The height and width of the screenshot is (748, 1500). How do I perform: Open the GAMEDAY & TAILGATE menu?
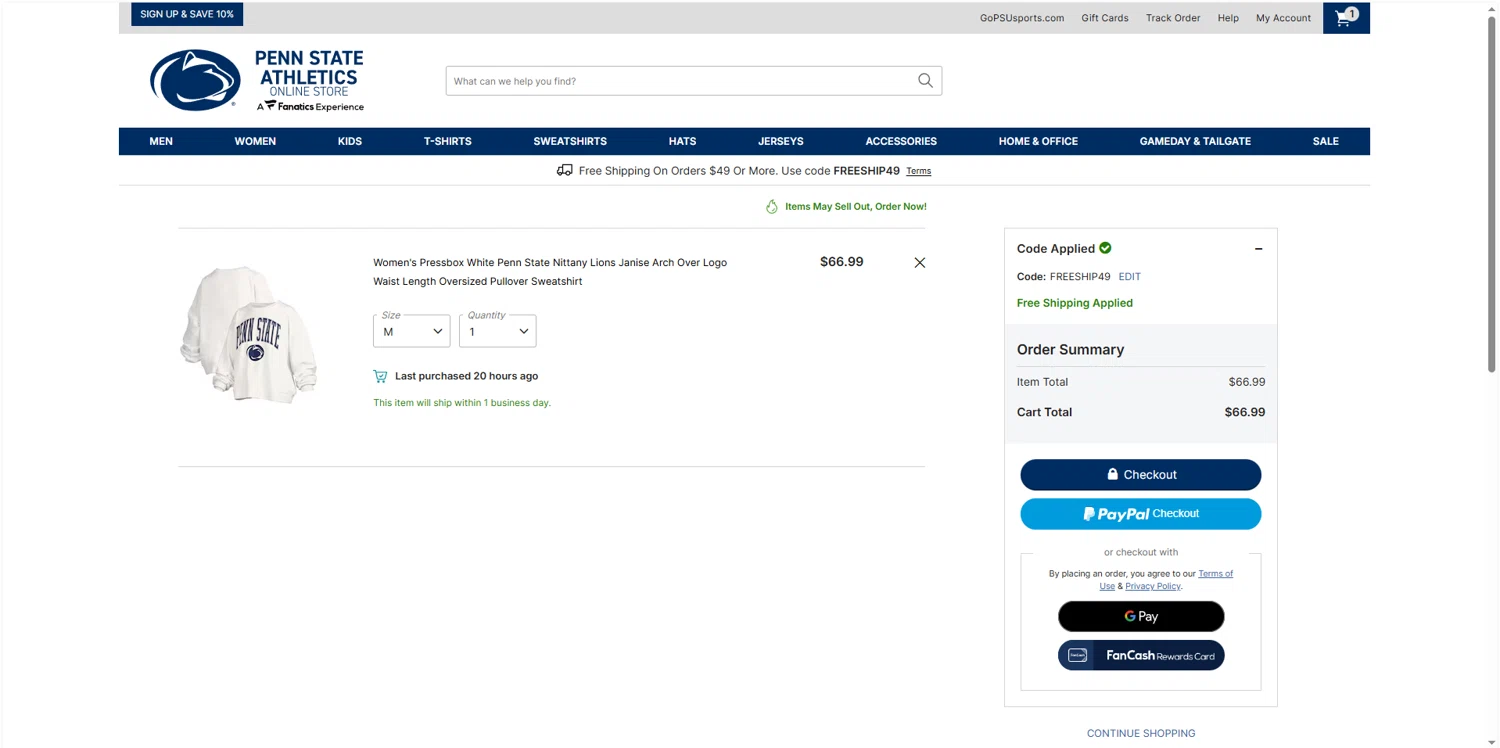tap(1195, 141)
